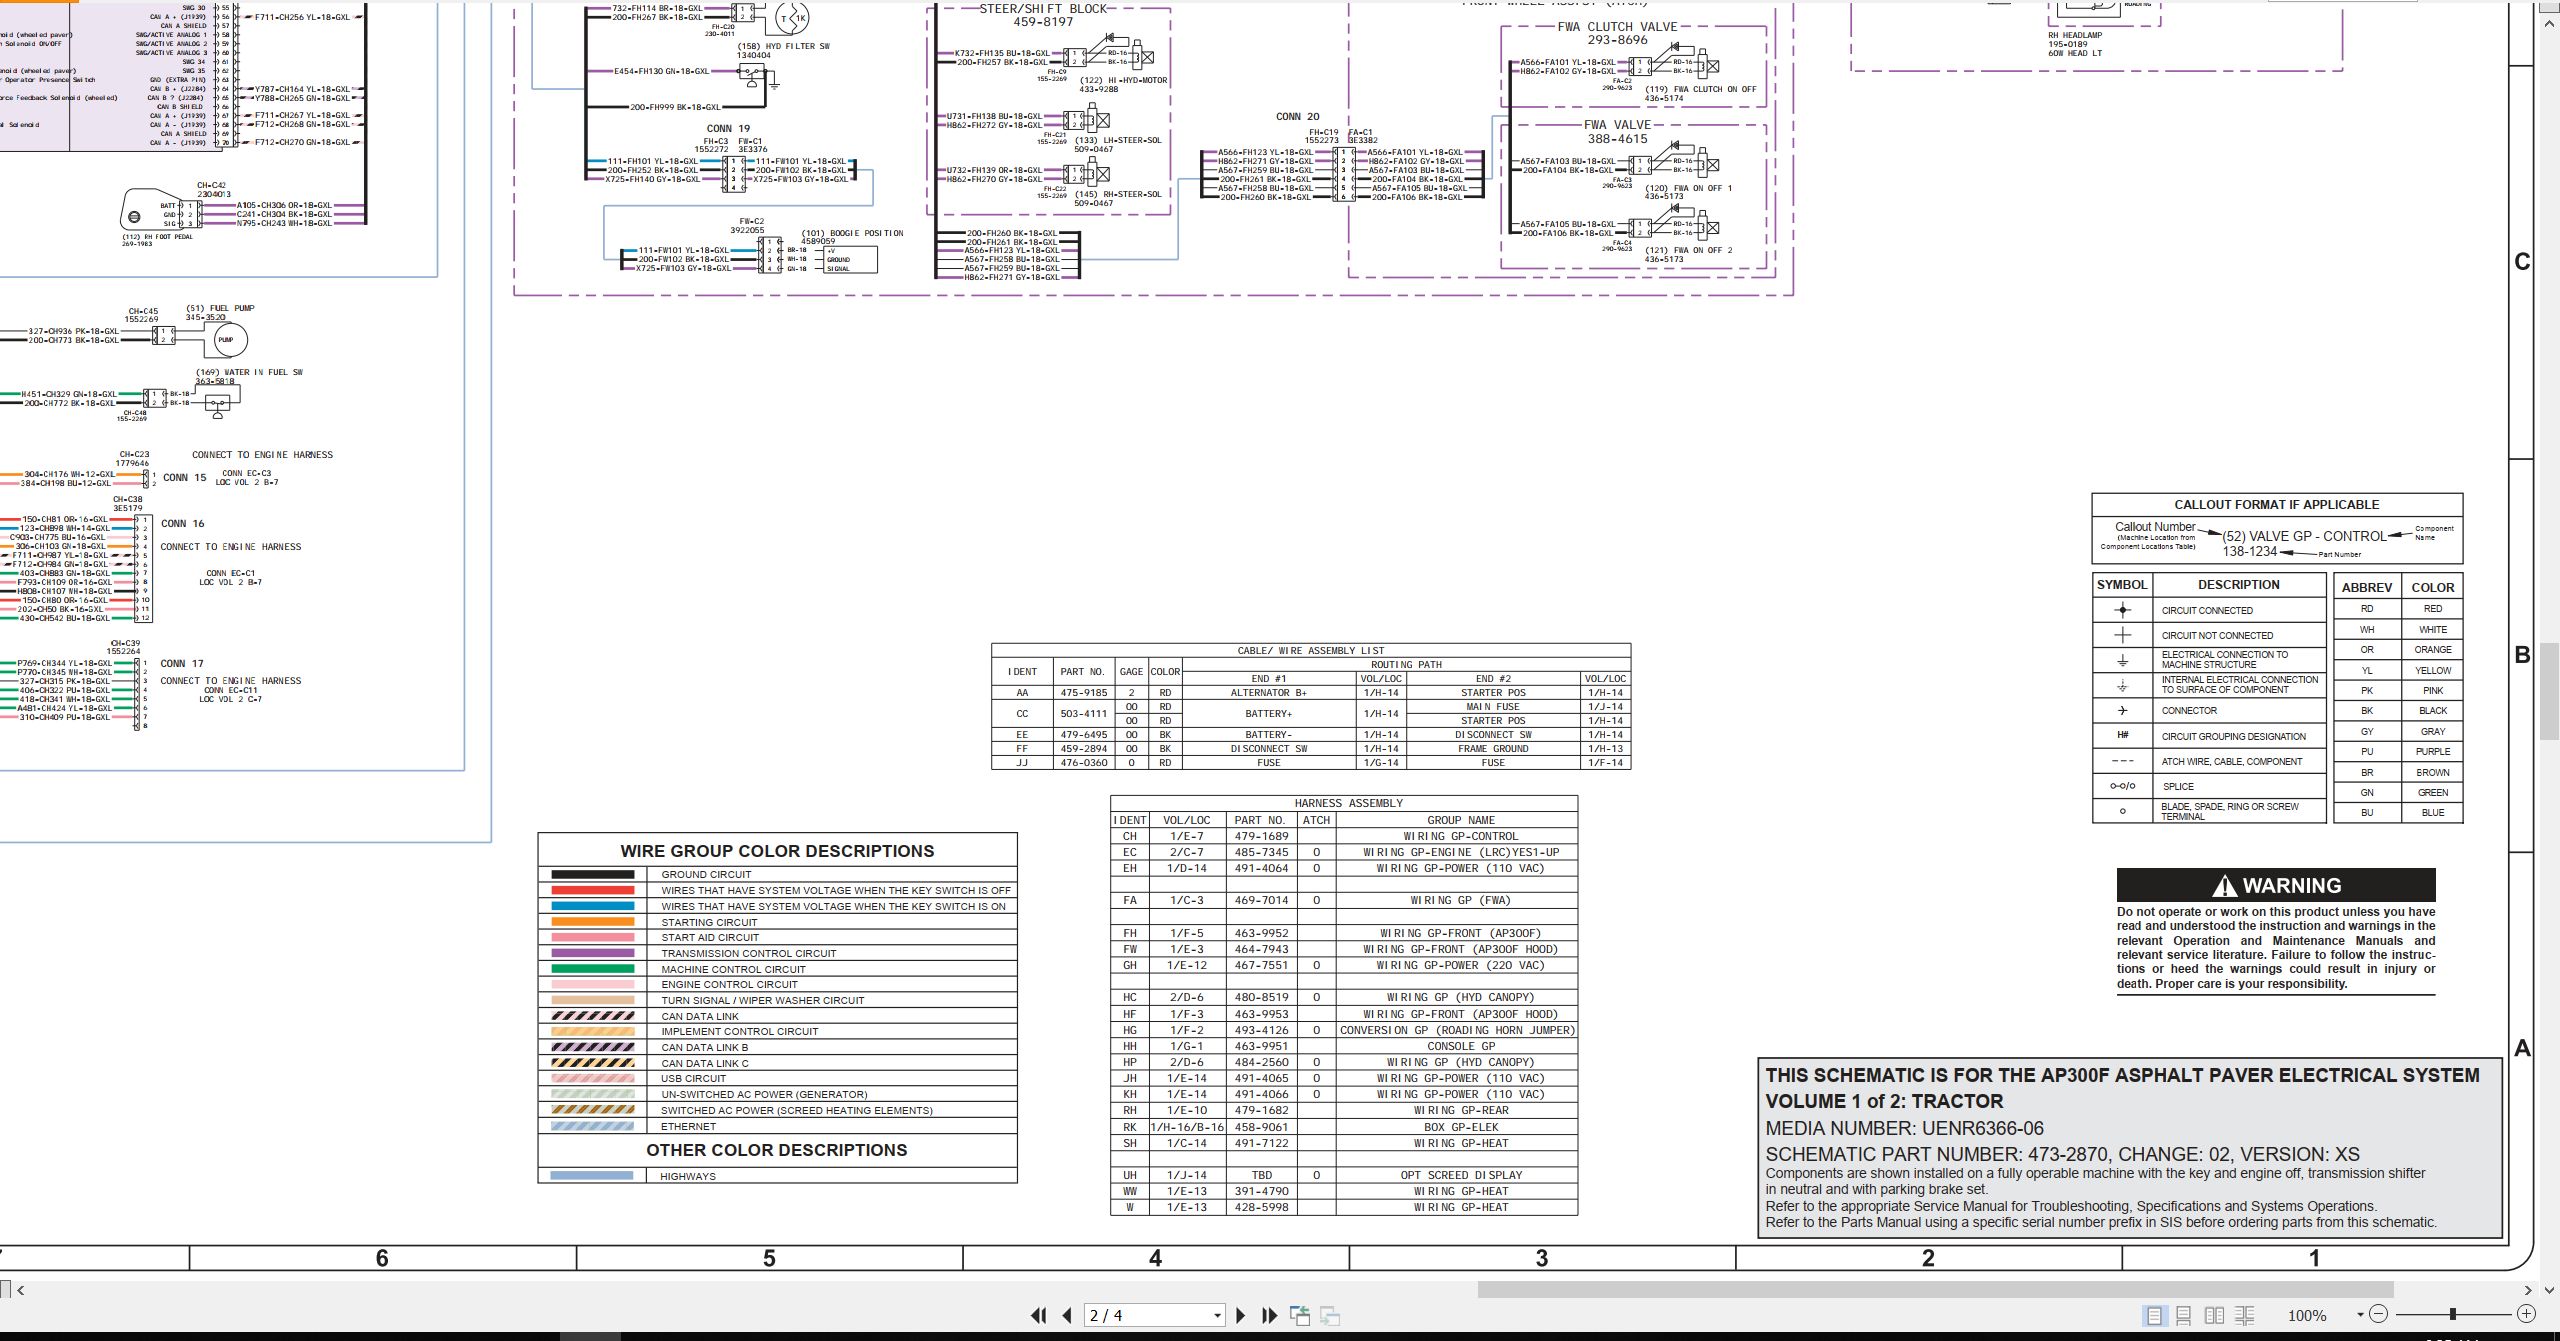Click the ETHERNET legend label
This screenshot has height=1341, width=2560.
pos(689,1126)
